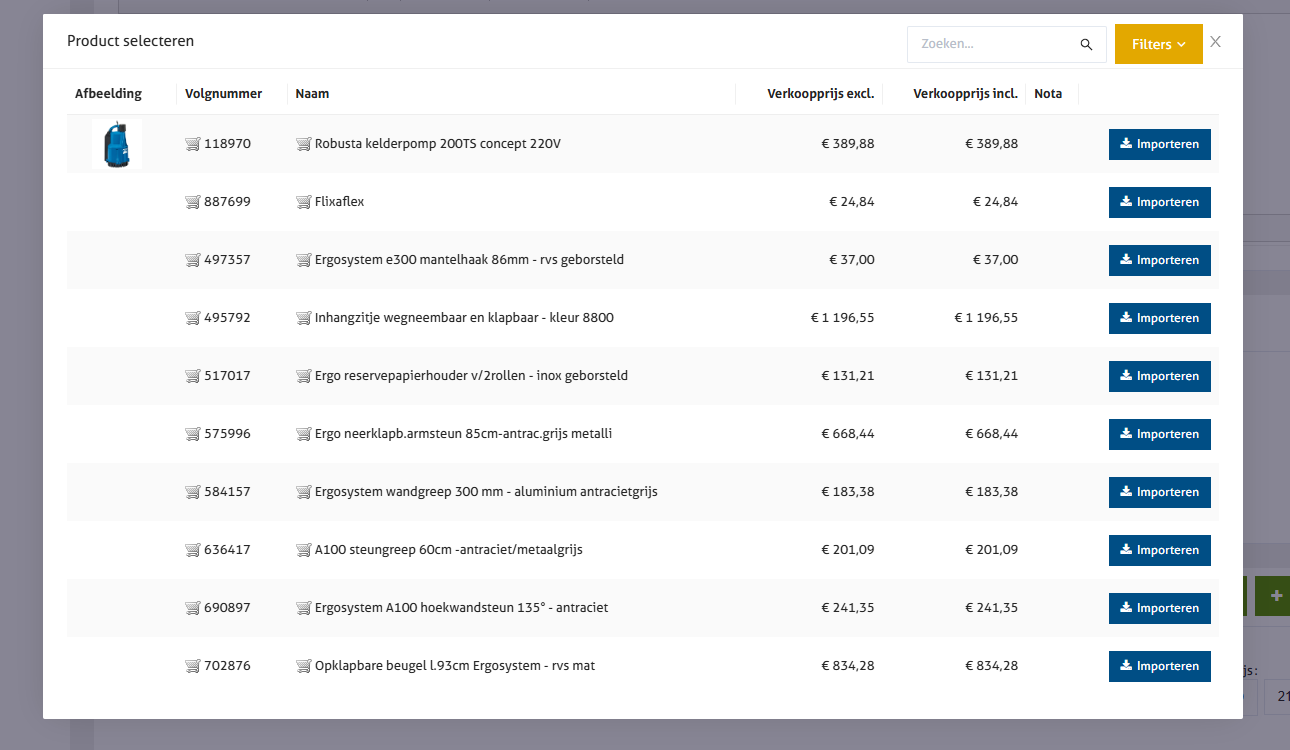Click the search magnifier icon
1290x750 pixels.
[x=1086, y=45]
